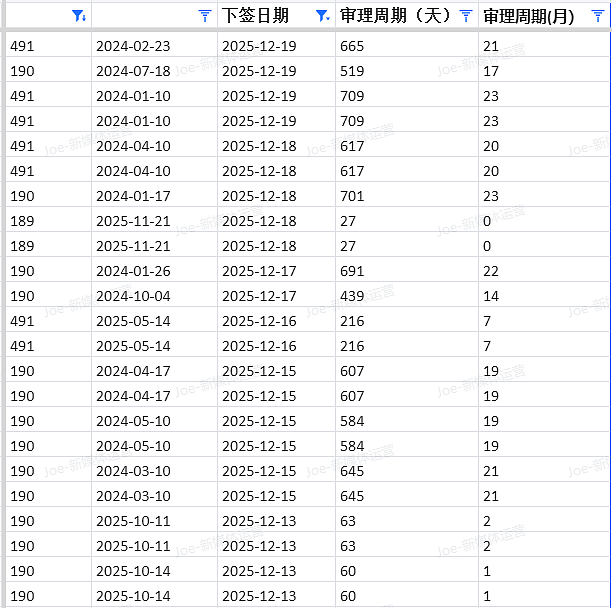Open the first column's sort-filter icon
Image resolution: width=612 pixels, height=608 pixels.
[x=79, y=16]
